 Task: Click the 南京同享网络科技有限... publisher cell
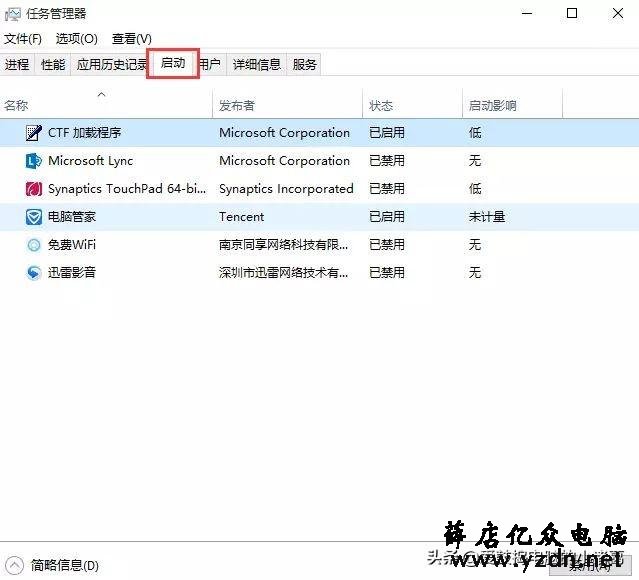tap(284, 245)
